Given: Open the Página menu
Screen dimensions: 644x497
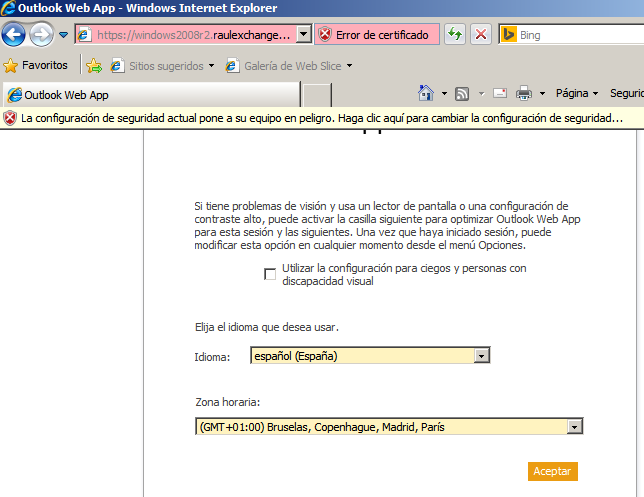Looking at the screenshot, I should point(577,93).
